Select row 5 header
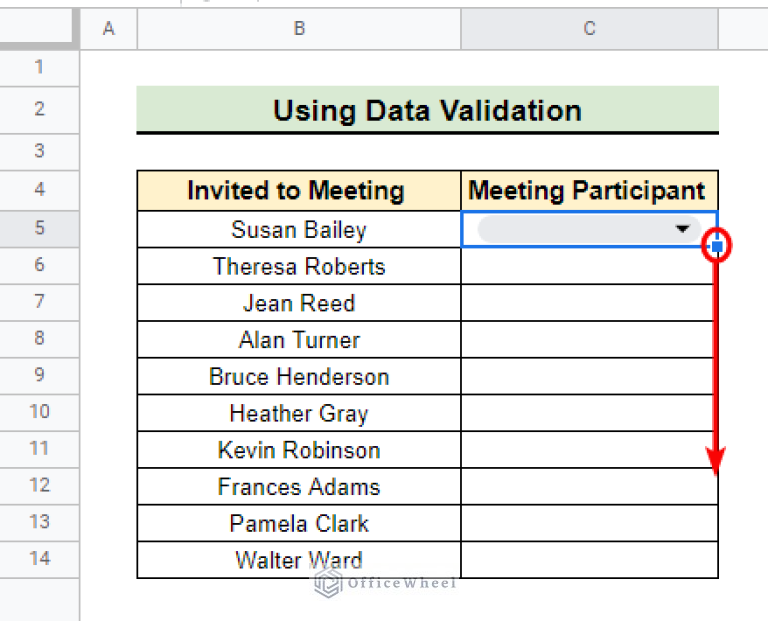Viewport: 768px width, 621px height. coord(39,229)
